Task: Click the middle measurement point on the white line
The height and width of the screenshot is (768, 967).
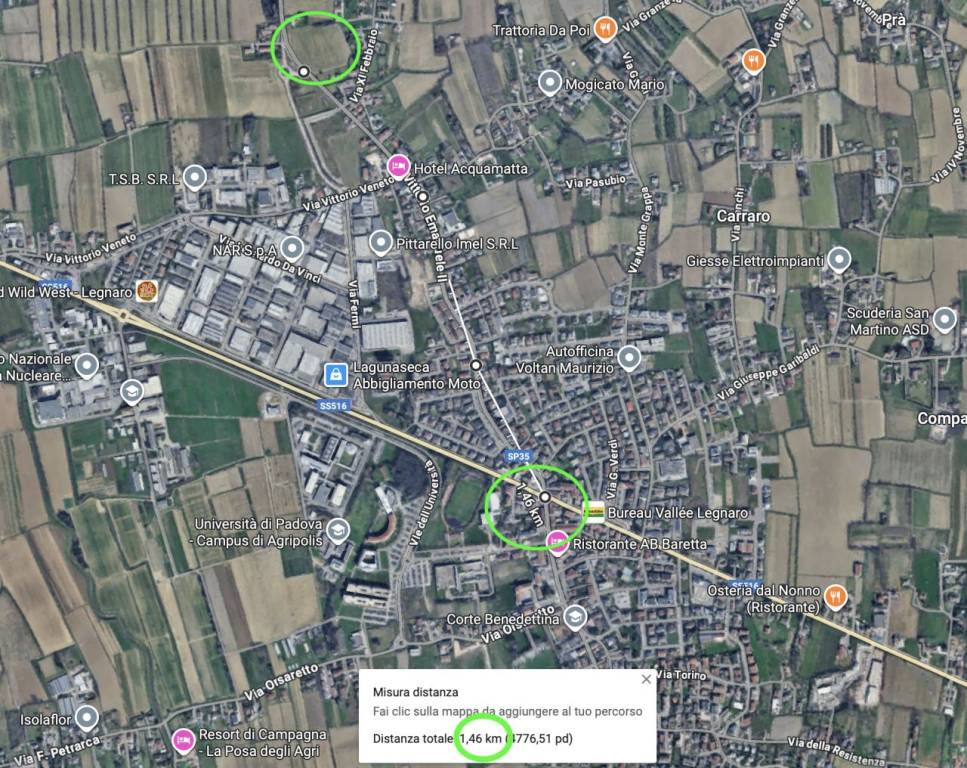Action: click(475, 365)
